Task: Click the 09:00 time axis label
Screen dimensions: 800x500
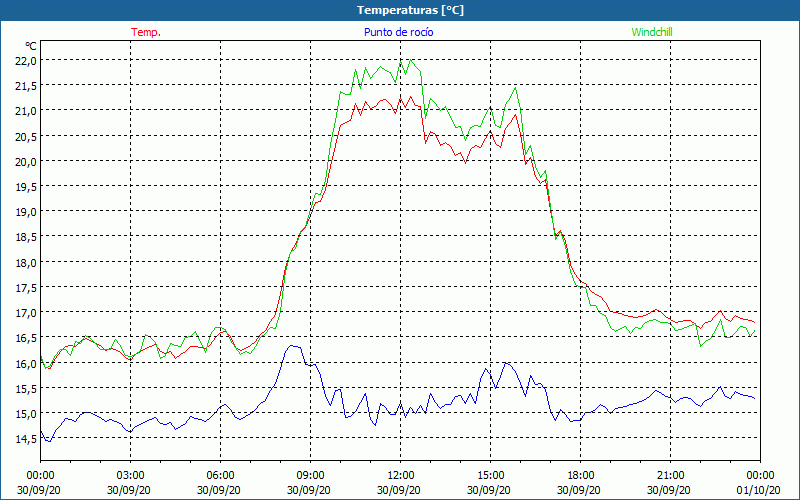Action: (310, 476)
